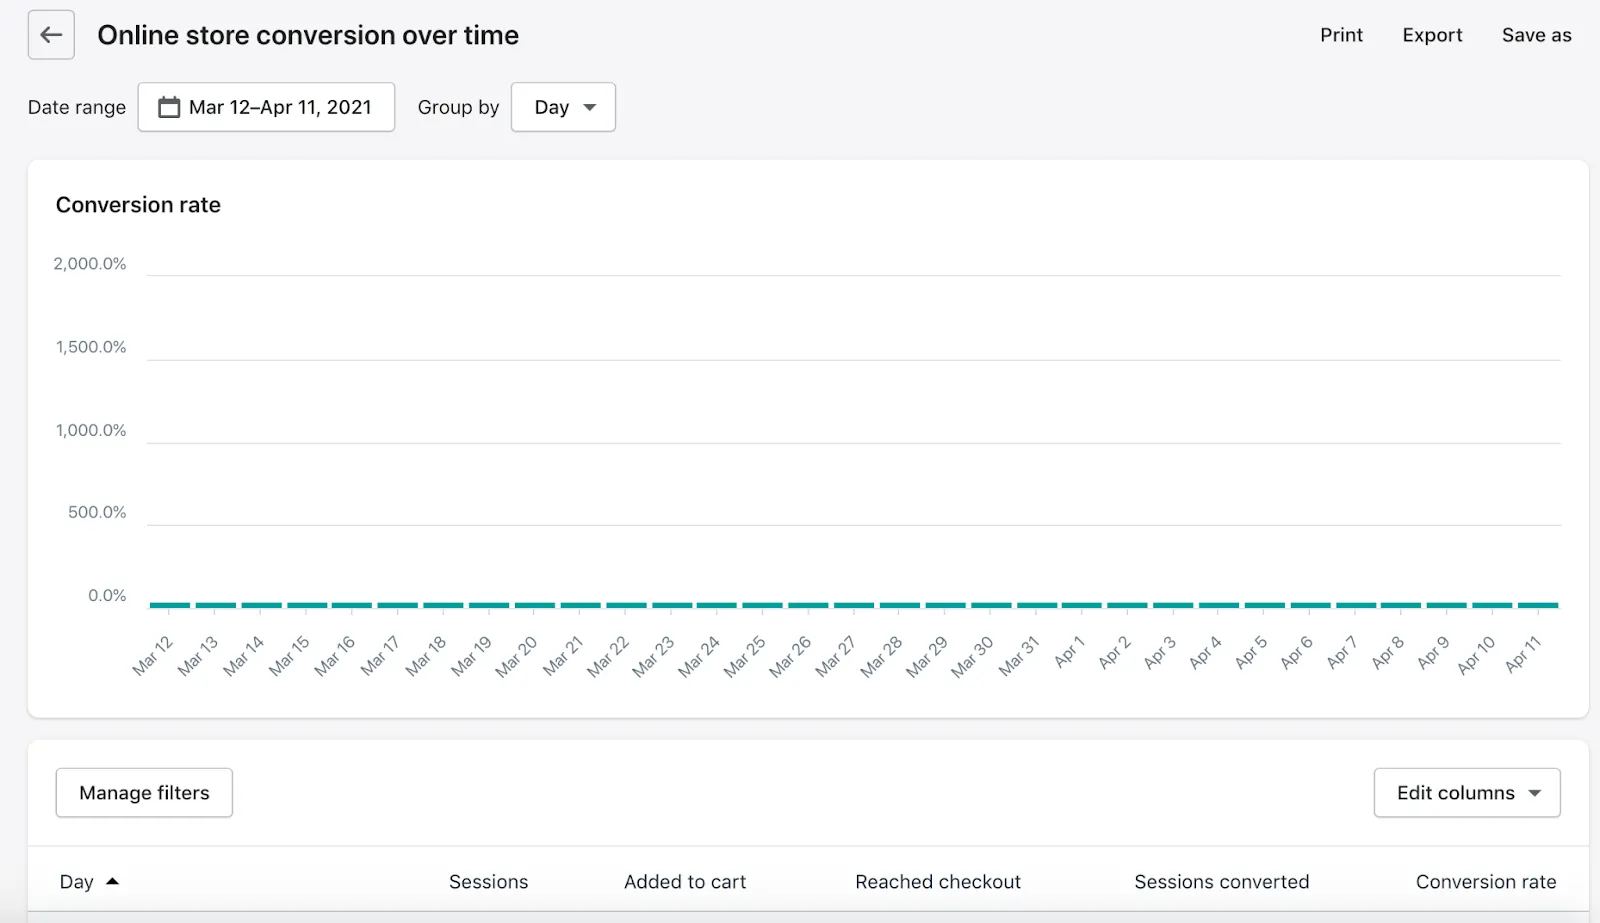Expand the Group by Day dropdown
This screenshot has height=923, width=1600.
click(x=563, y=107)
